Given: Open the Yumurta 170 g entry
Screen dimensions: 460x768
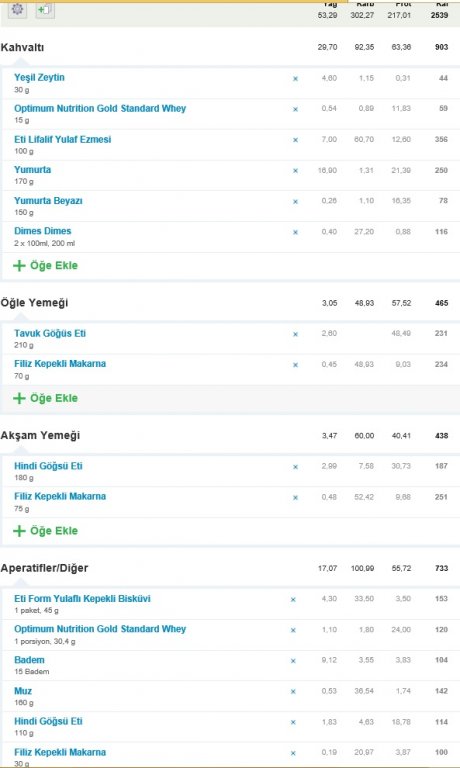Looking at the screenshot, I should [x=32, y=170].
